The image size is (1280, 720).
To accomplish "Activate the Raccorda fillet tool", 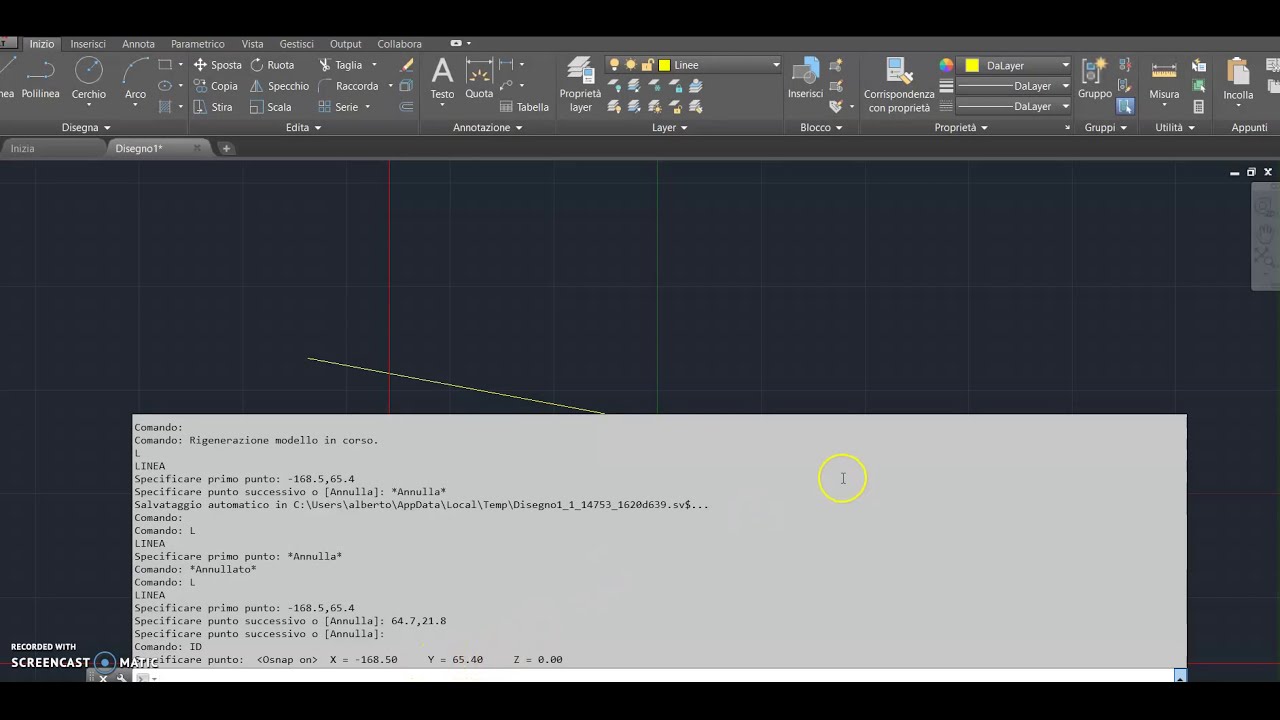I will click(x=348, y=86).
